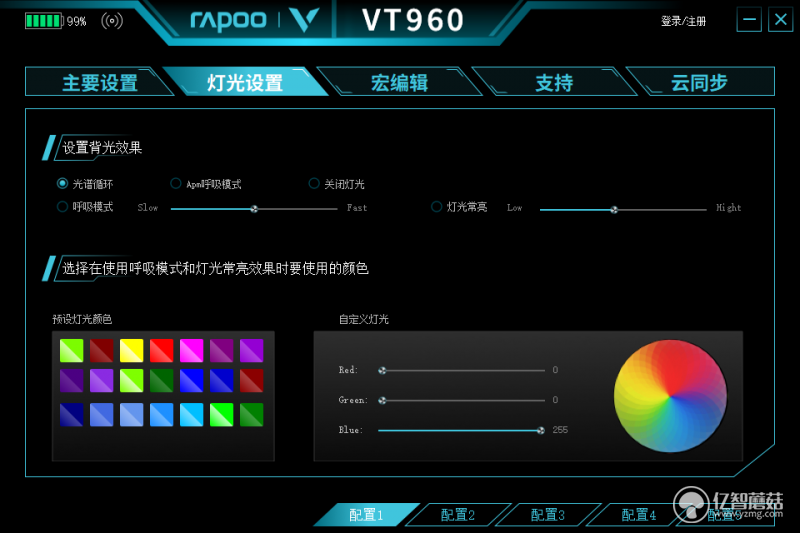The image size is (800, 533).
Task: Choose the yellow preset color swatch
Action: (x=132, y=350)
